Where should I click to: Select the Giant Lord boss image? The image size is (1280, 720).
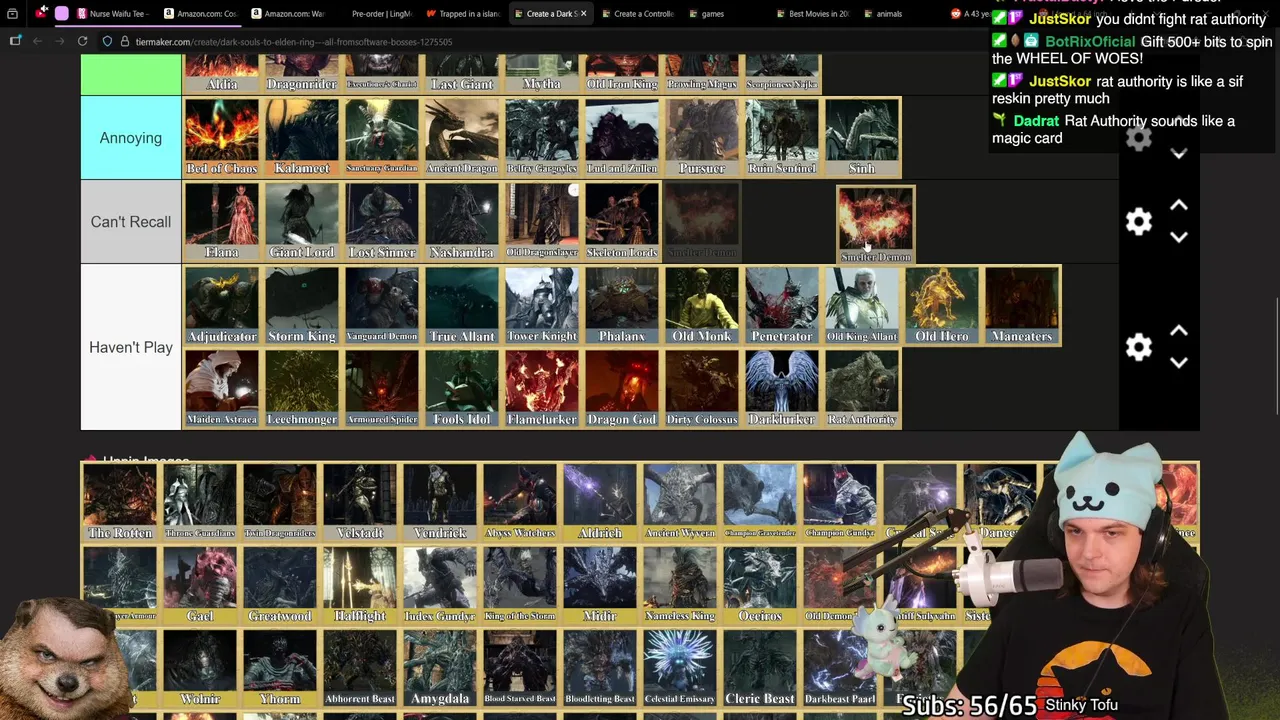pos(301,222)
